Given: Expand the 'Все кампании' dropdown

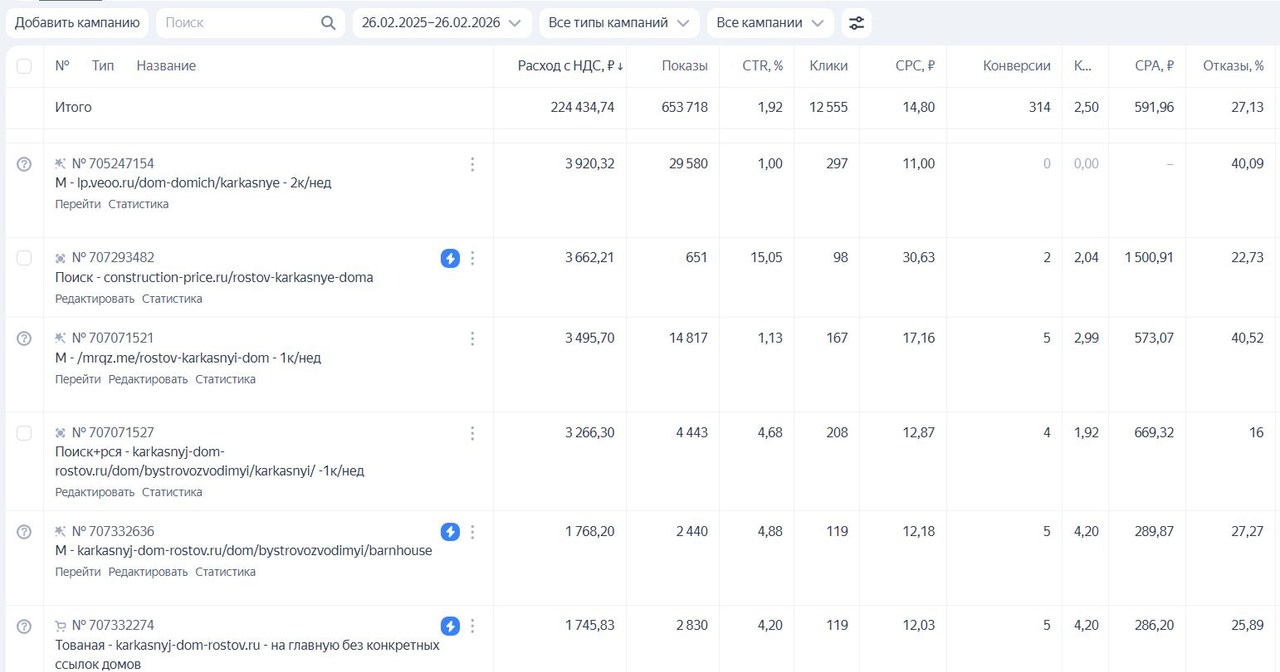Looking at the screenshot, I should [770, 23].
